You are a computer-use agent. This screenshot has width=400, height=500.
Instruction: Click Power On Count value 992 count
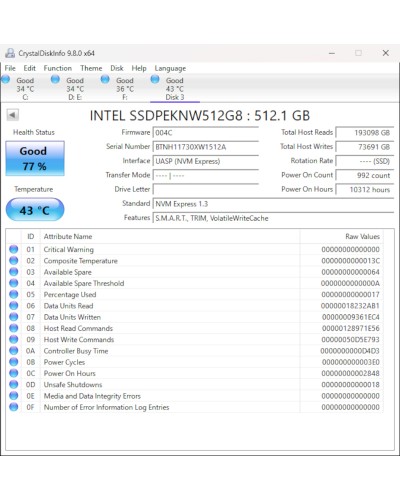pyautogui.click(x=365, y=175)
